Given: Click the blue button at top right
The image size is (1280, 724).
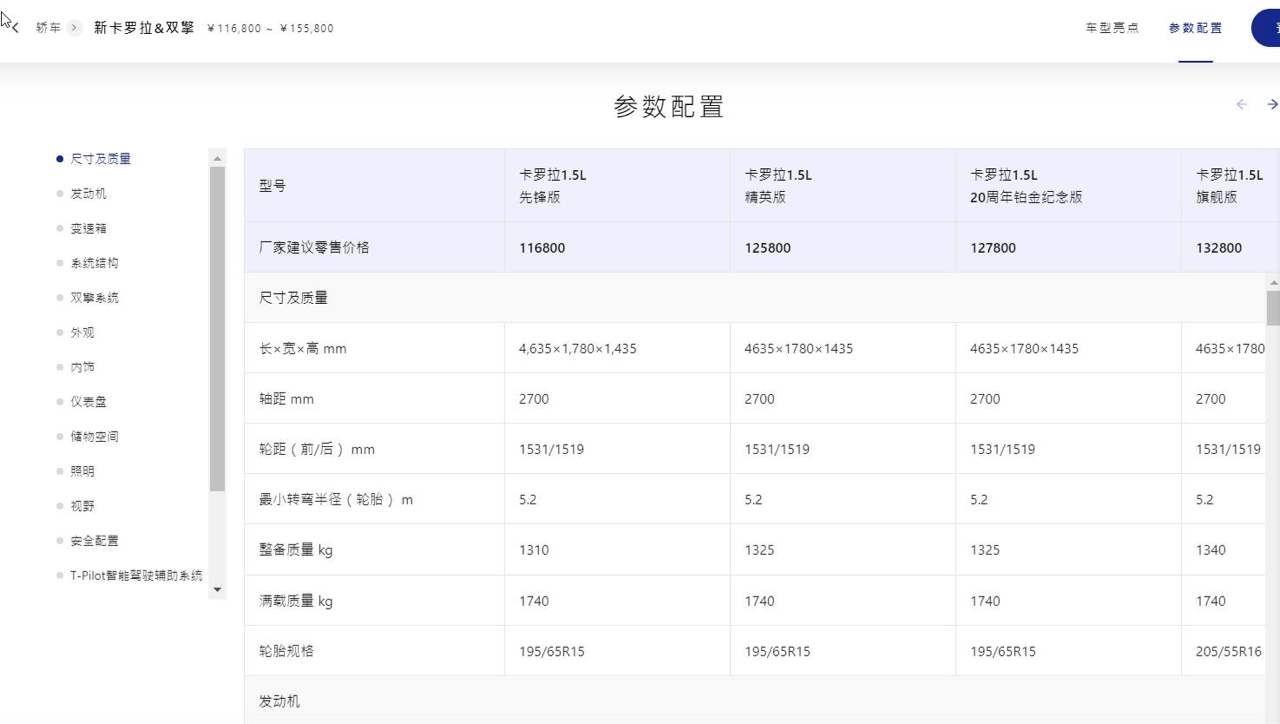Looking at the screenshot, I should [x=1266, y=28].
